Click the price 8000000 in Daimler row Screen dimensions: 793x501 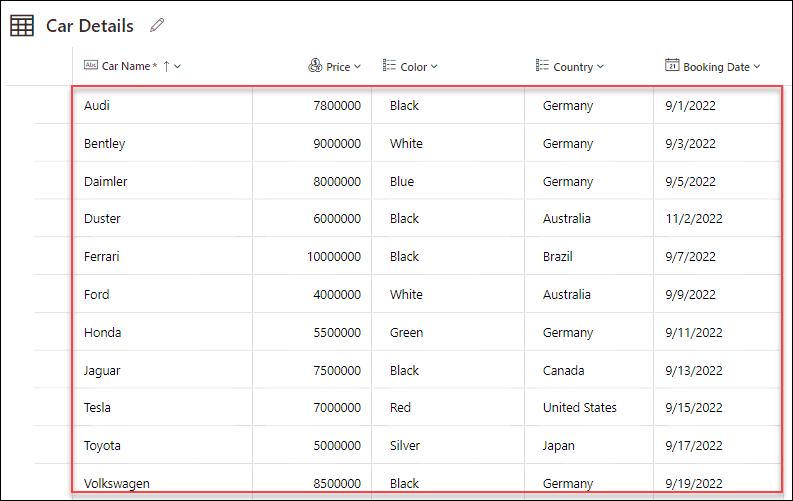337,181
